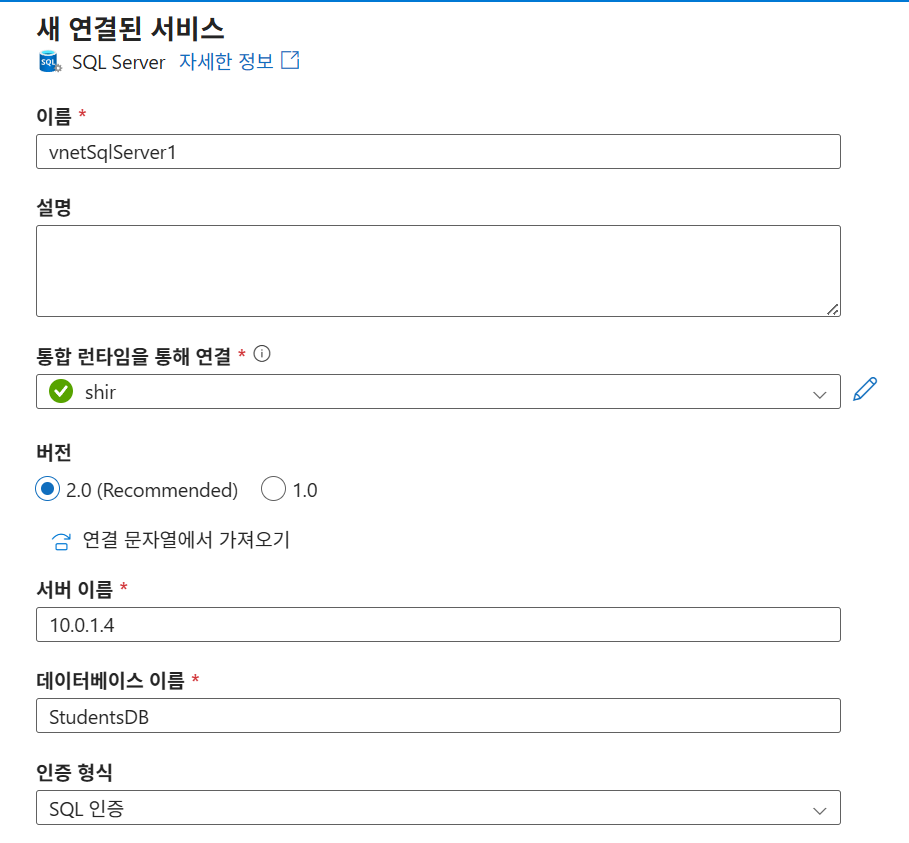This screenshot has height=843, width=909.
Task: Click the 데이터베이스 이름 field with StudentsDB
Action: pos(438,716)
